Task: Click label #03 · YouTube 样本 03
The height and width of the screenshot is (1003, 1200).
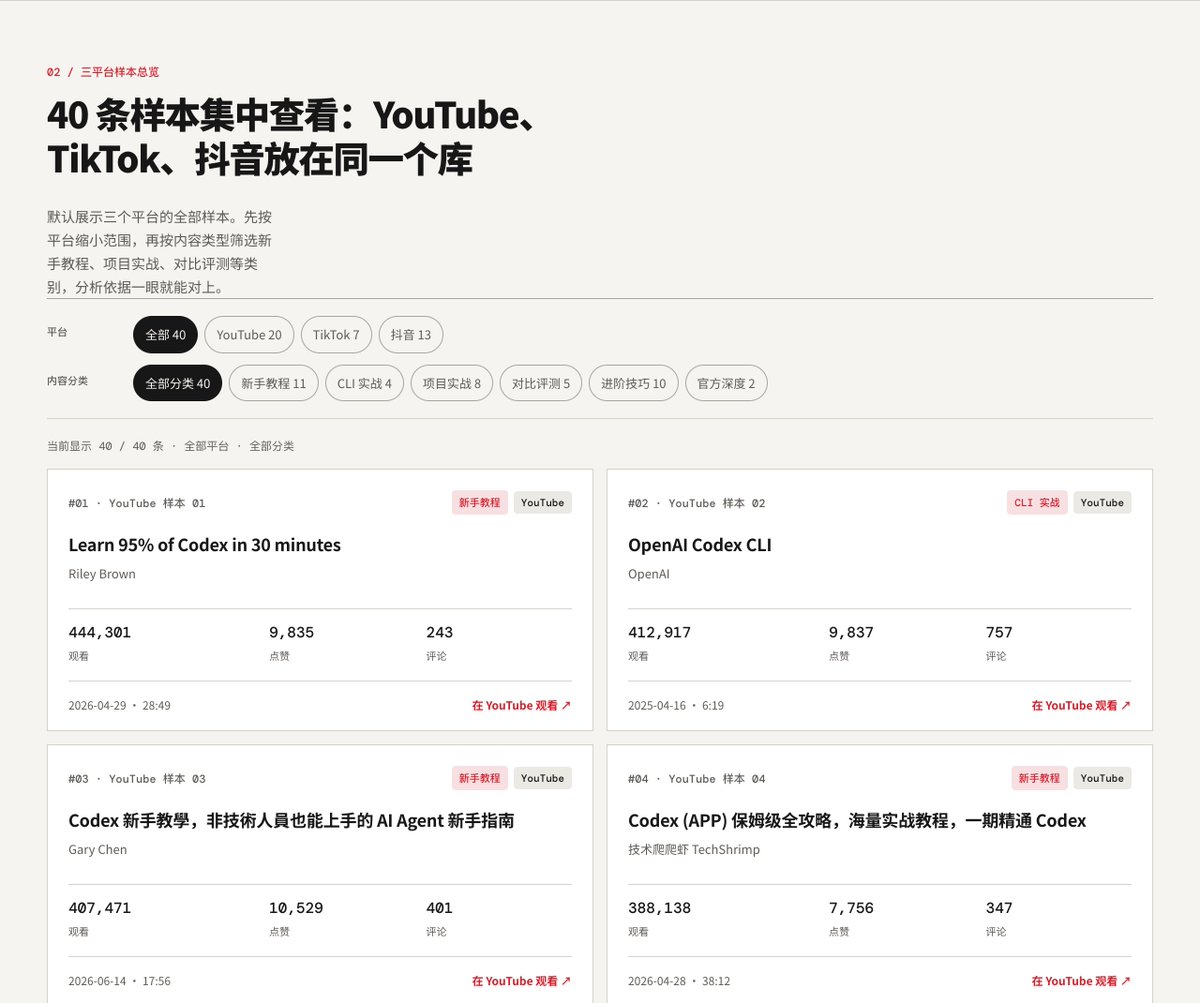Action: click(137, 779)
